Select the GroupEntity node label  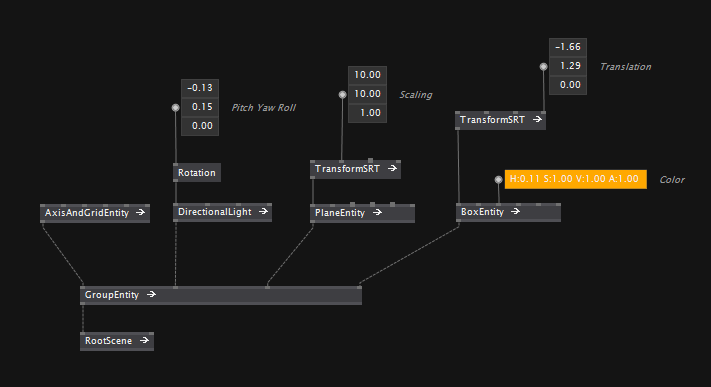[x=112, y=295]
